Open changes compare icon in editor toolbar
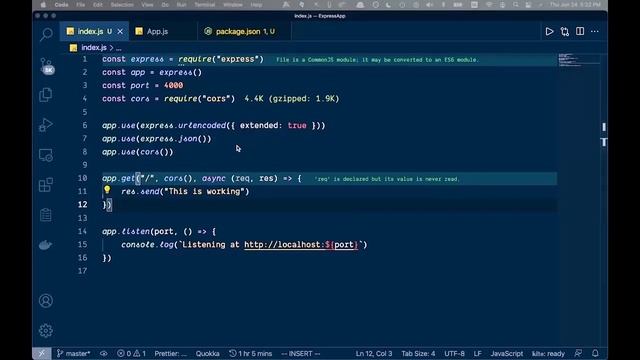This screenshot has height=360, width=640. pos(565,31)
